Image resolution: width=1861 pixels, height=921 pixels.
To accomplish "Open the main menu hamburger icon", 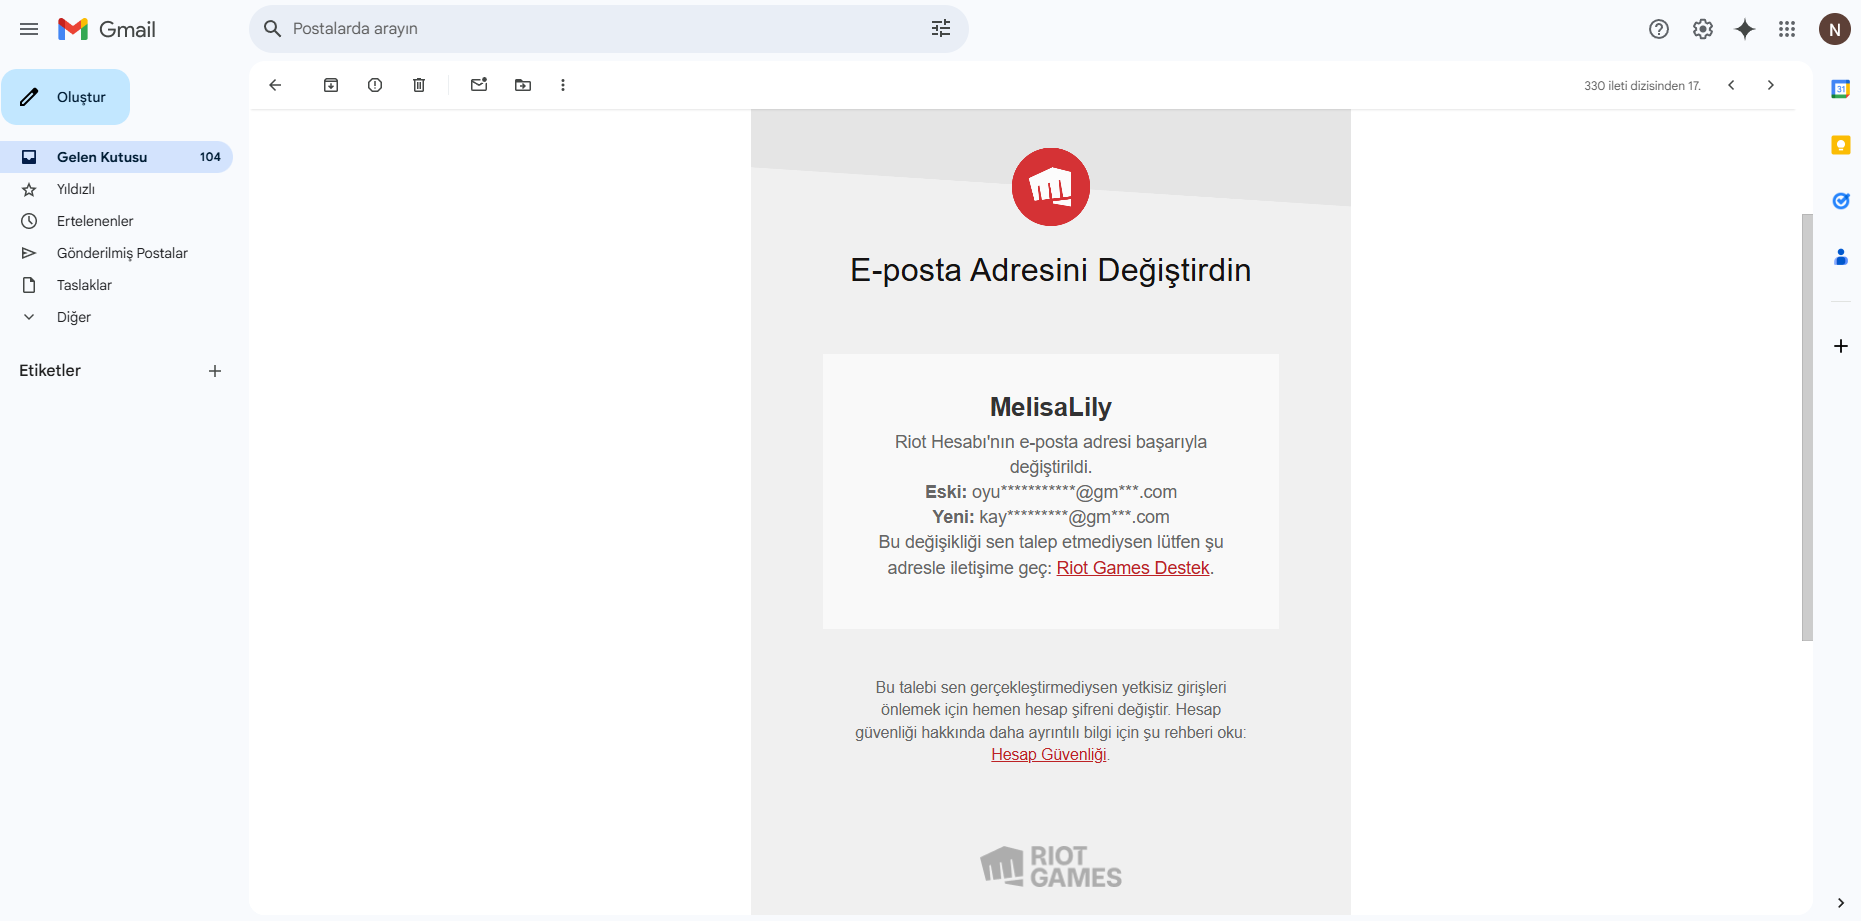I will pos(29,29).
